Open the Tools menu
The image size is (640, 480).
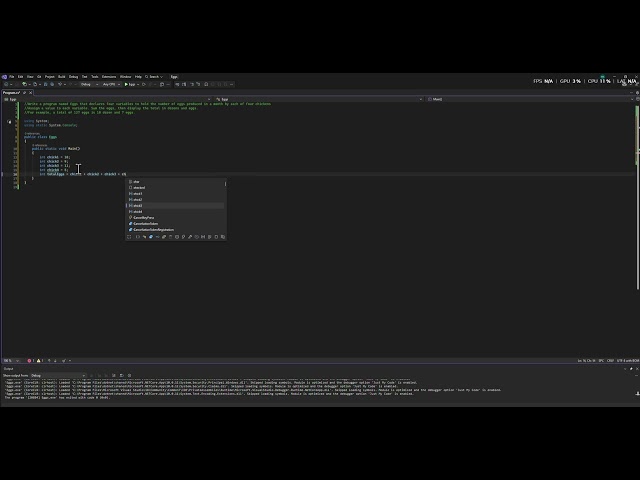click(95, 77)
